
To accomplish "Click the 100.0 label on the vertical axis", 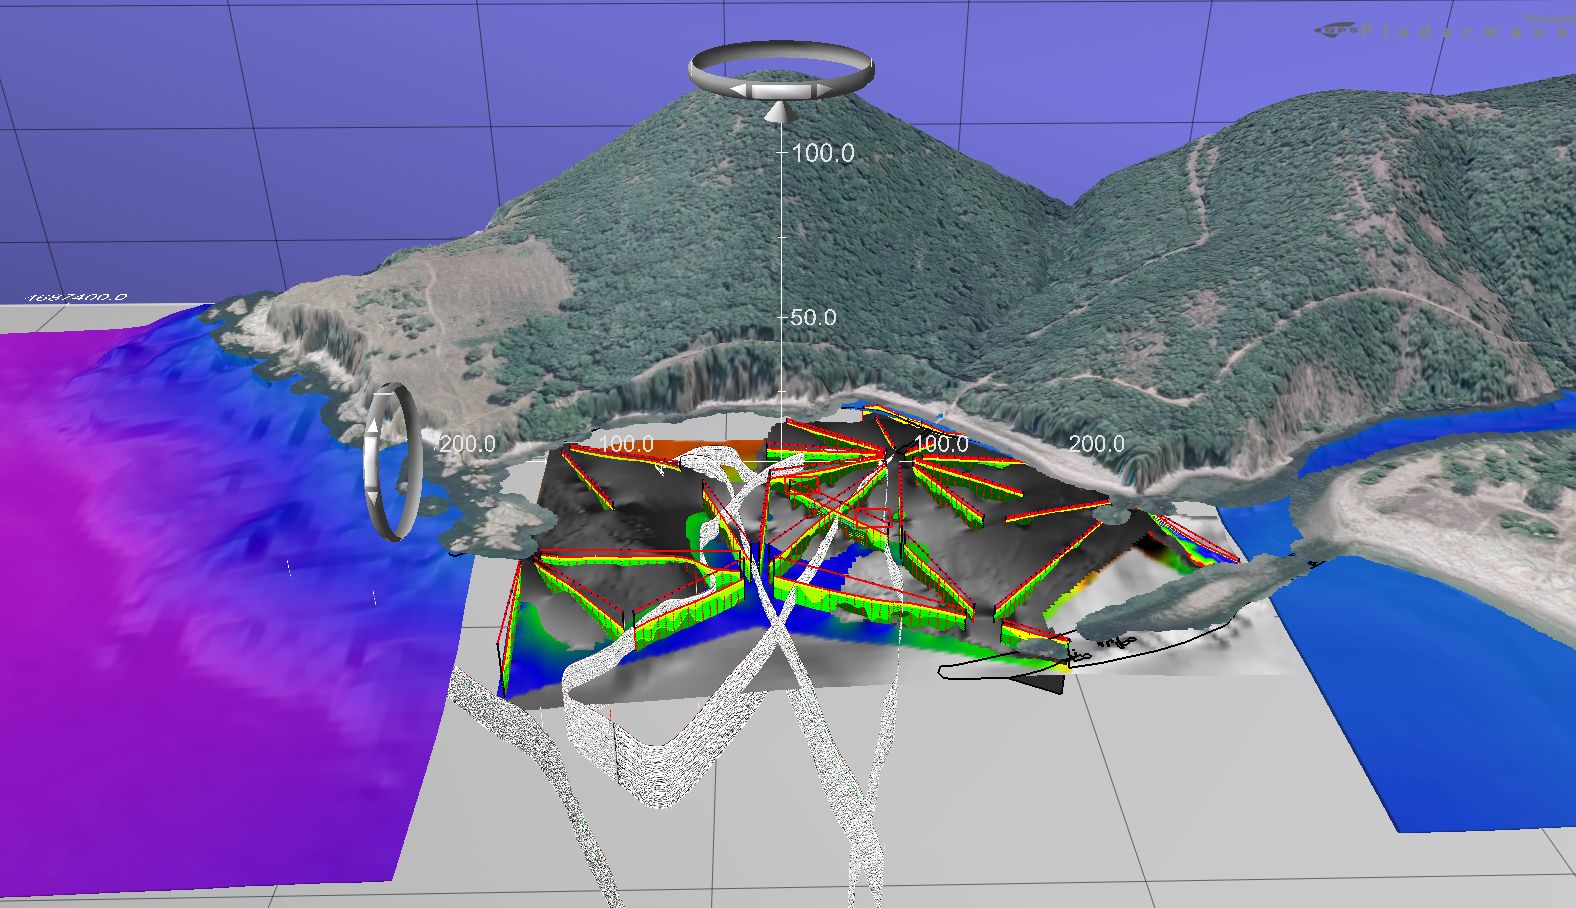I will coord(823,153).
